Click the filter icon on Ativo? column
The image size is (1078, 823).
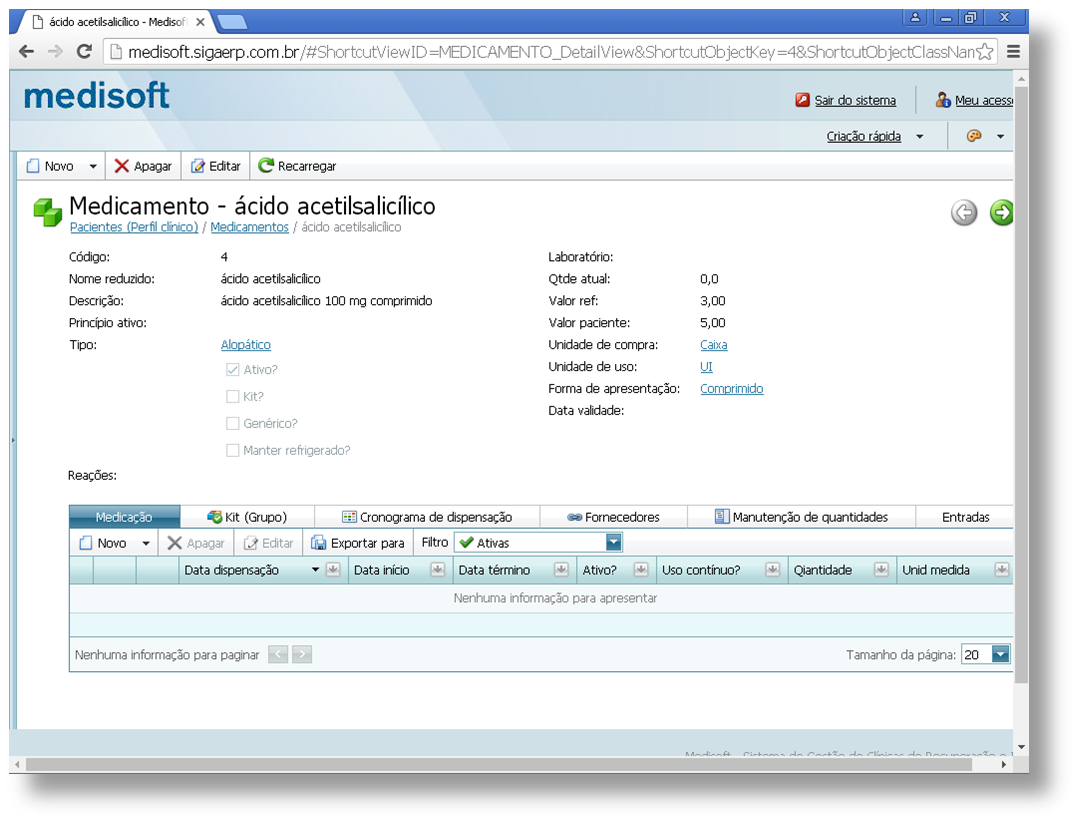click(641, 569)
